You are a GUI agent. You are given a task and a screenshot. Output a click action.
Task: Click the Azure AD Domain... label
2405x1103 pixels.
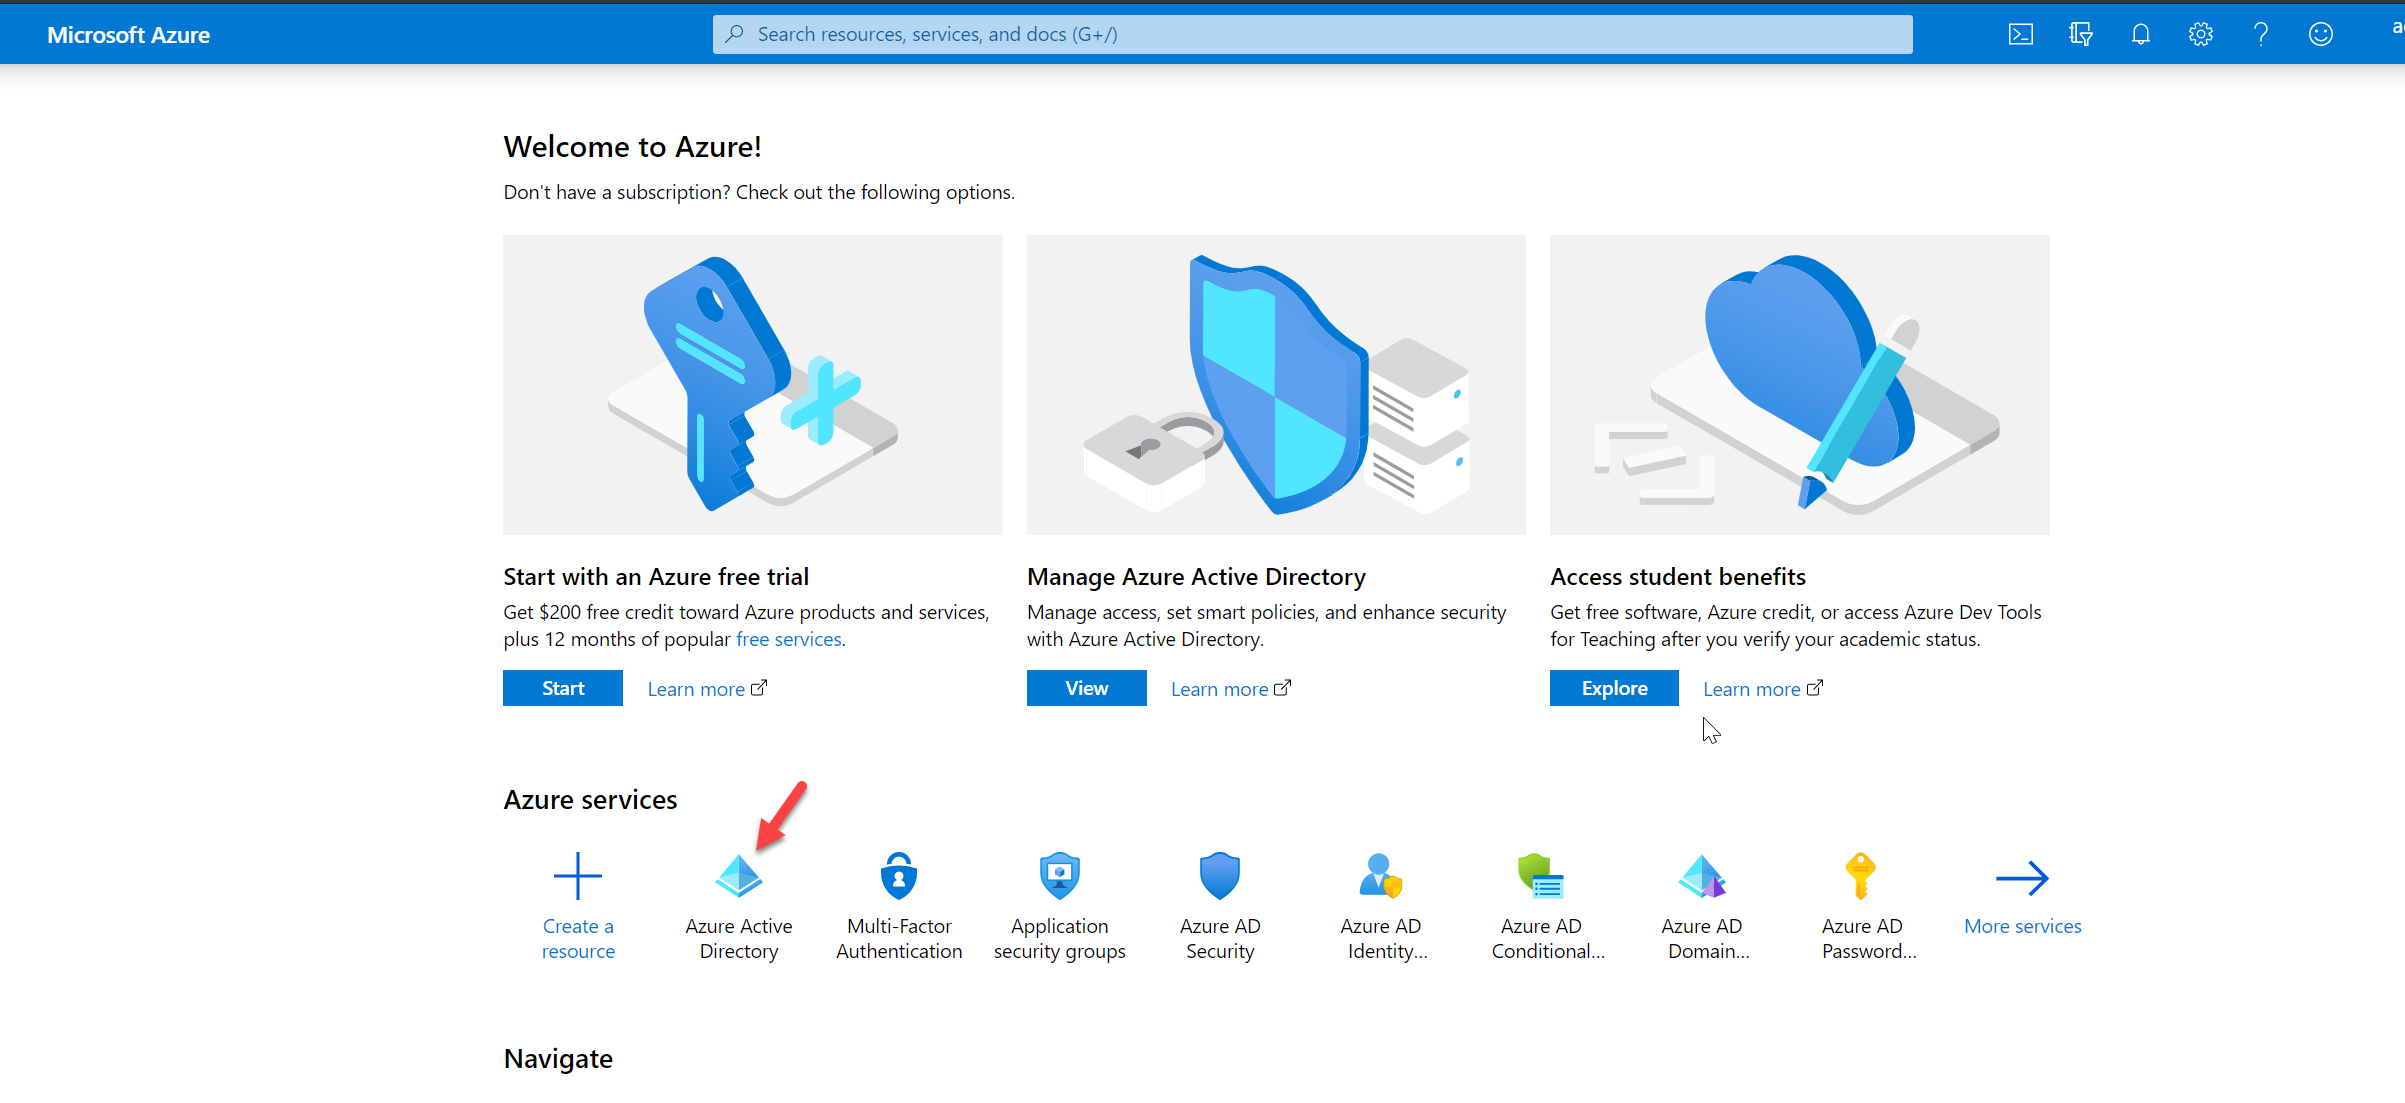click(x=1705, y=939)
